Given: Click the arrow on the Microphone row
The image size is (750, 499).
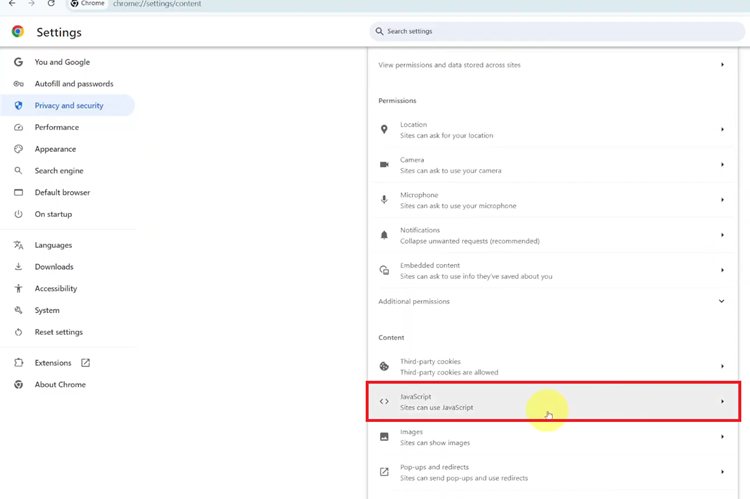Looking at the screenshot, I should pyautogui.click(x=722, y=200).
